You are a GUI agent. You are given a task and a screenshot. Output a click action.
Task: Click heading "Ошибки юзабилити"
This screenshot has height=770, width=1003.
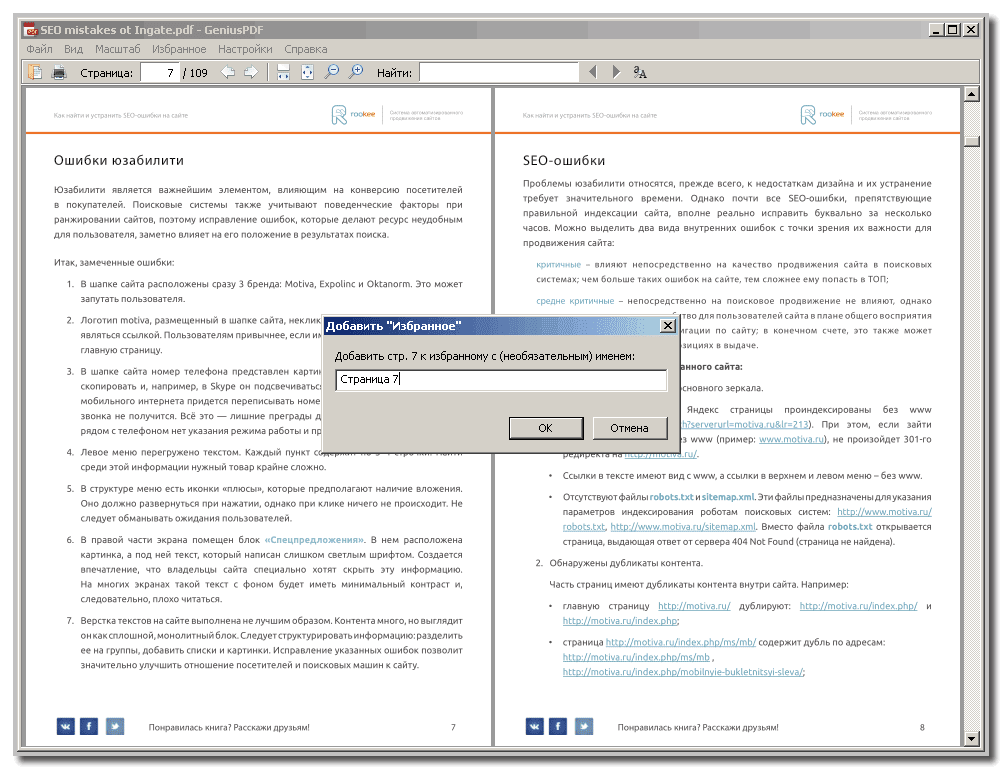click(x=119, y=161)
